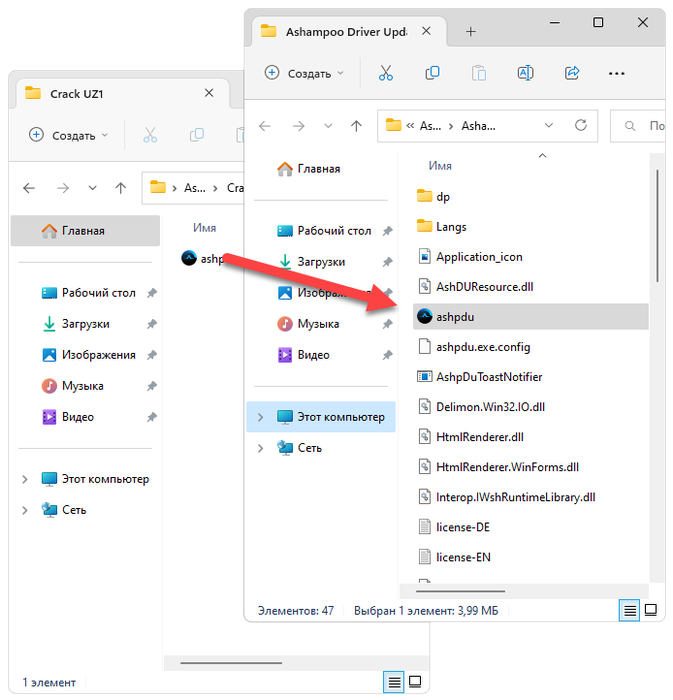Viewport: 673px width, 700px height.
Task: Click As... breadcrumb in Crack UZ1 address bar
Action: (x=195, y=188)
